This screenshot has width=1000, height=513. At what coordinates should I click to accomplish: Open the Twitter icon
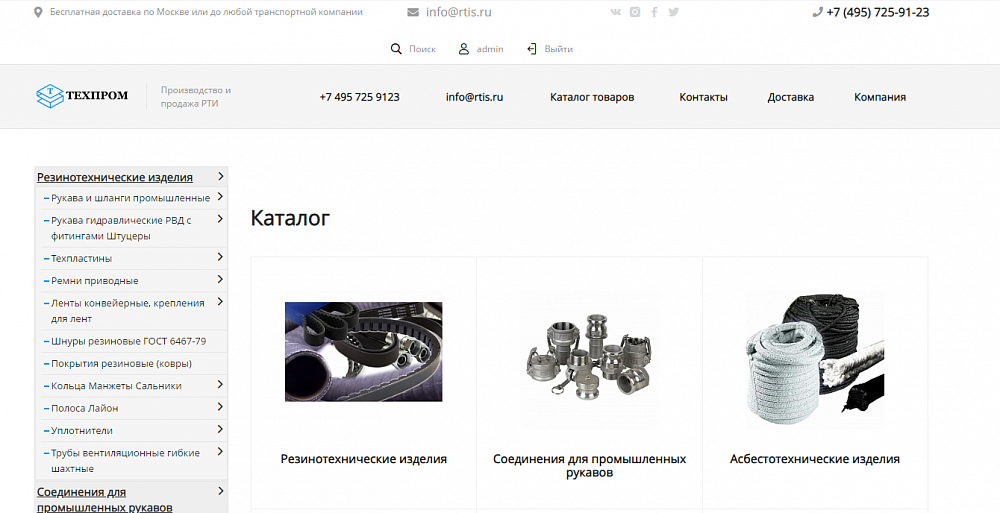pos(673,11)
